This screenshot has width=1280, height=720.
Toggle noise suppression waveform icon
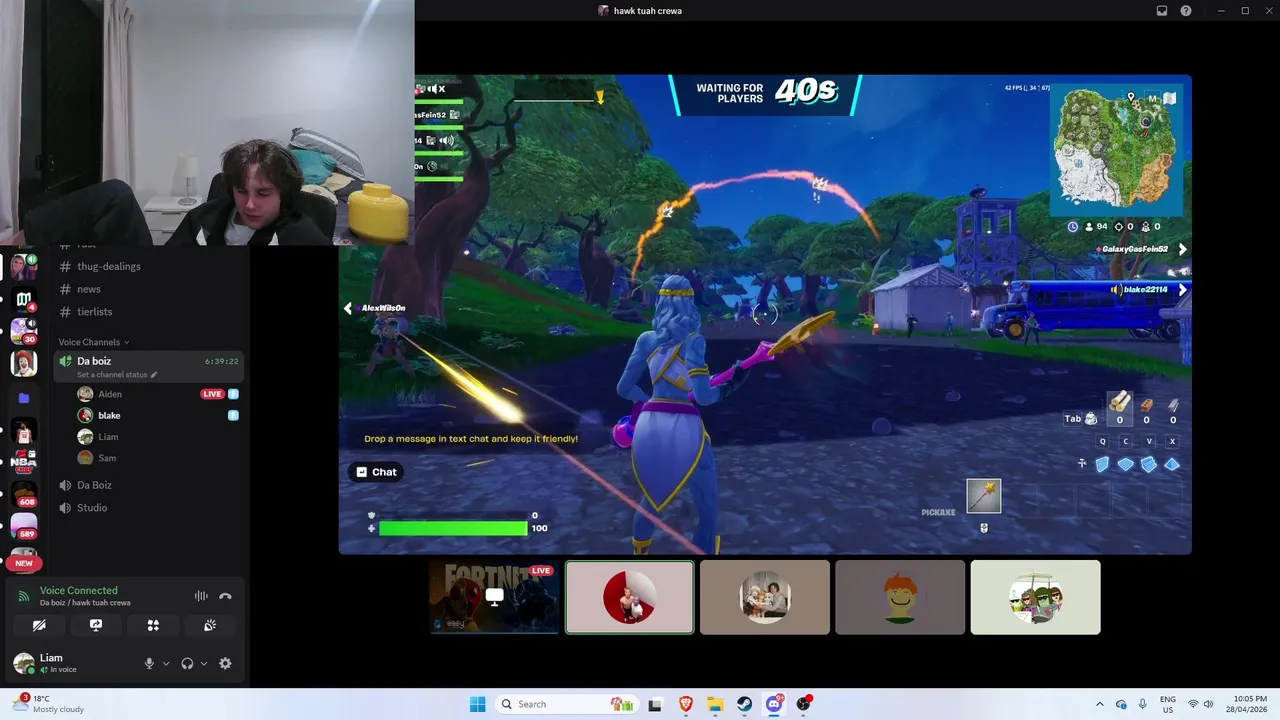[x=201, y=596]
